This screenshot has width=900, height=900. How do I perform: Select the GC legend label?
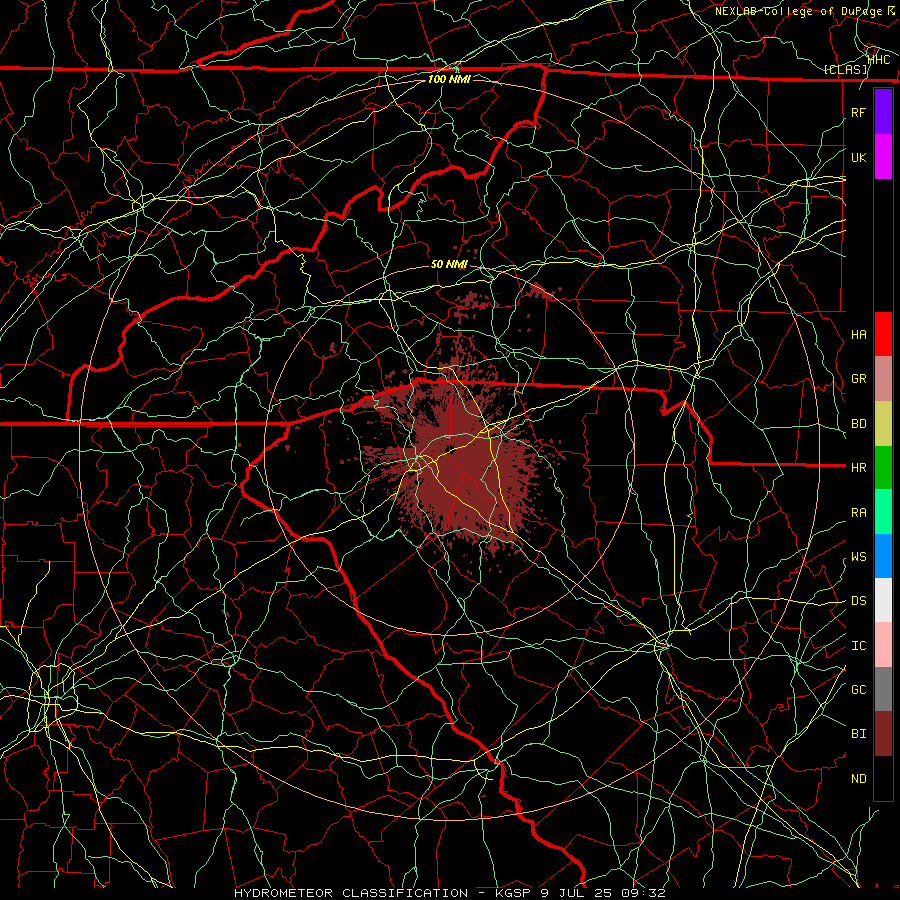click(x=859, y=690)
